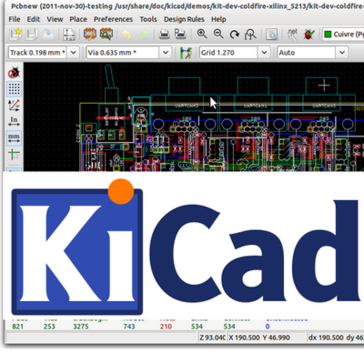Screen dimensions: 364x364
Task: Open the Edit menu
Action: click(x=33, y=19)
